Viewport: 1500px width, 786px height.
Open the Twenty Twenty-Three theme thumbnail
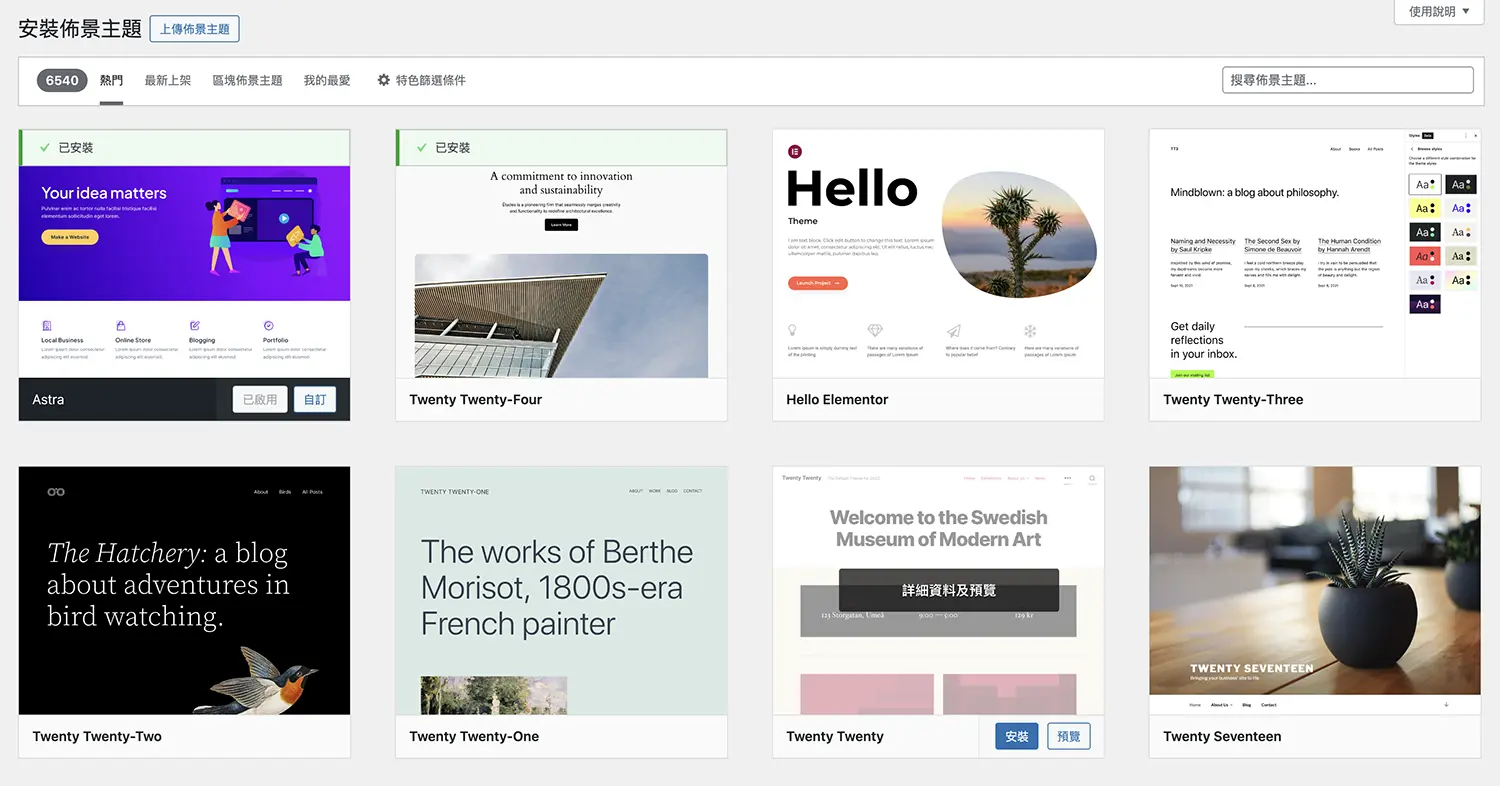tap(1315, 254)
